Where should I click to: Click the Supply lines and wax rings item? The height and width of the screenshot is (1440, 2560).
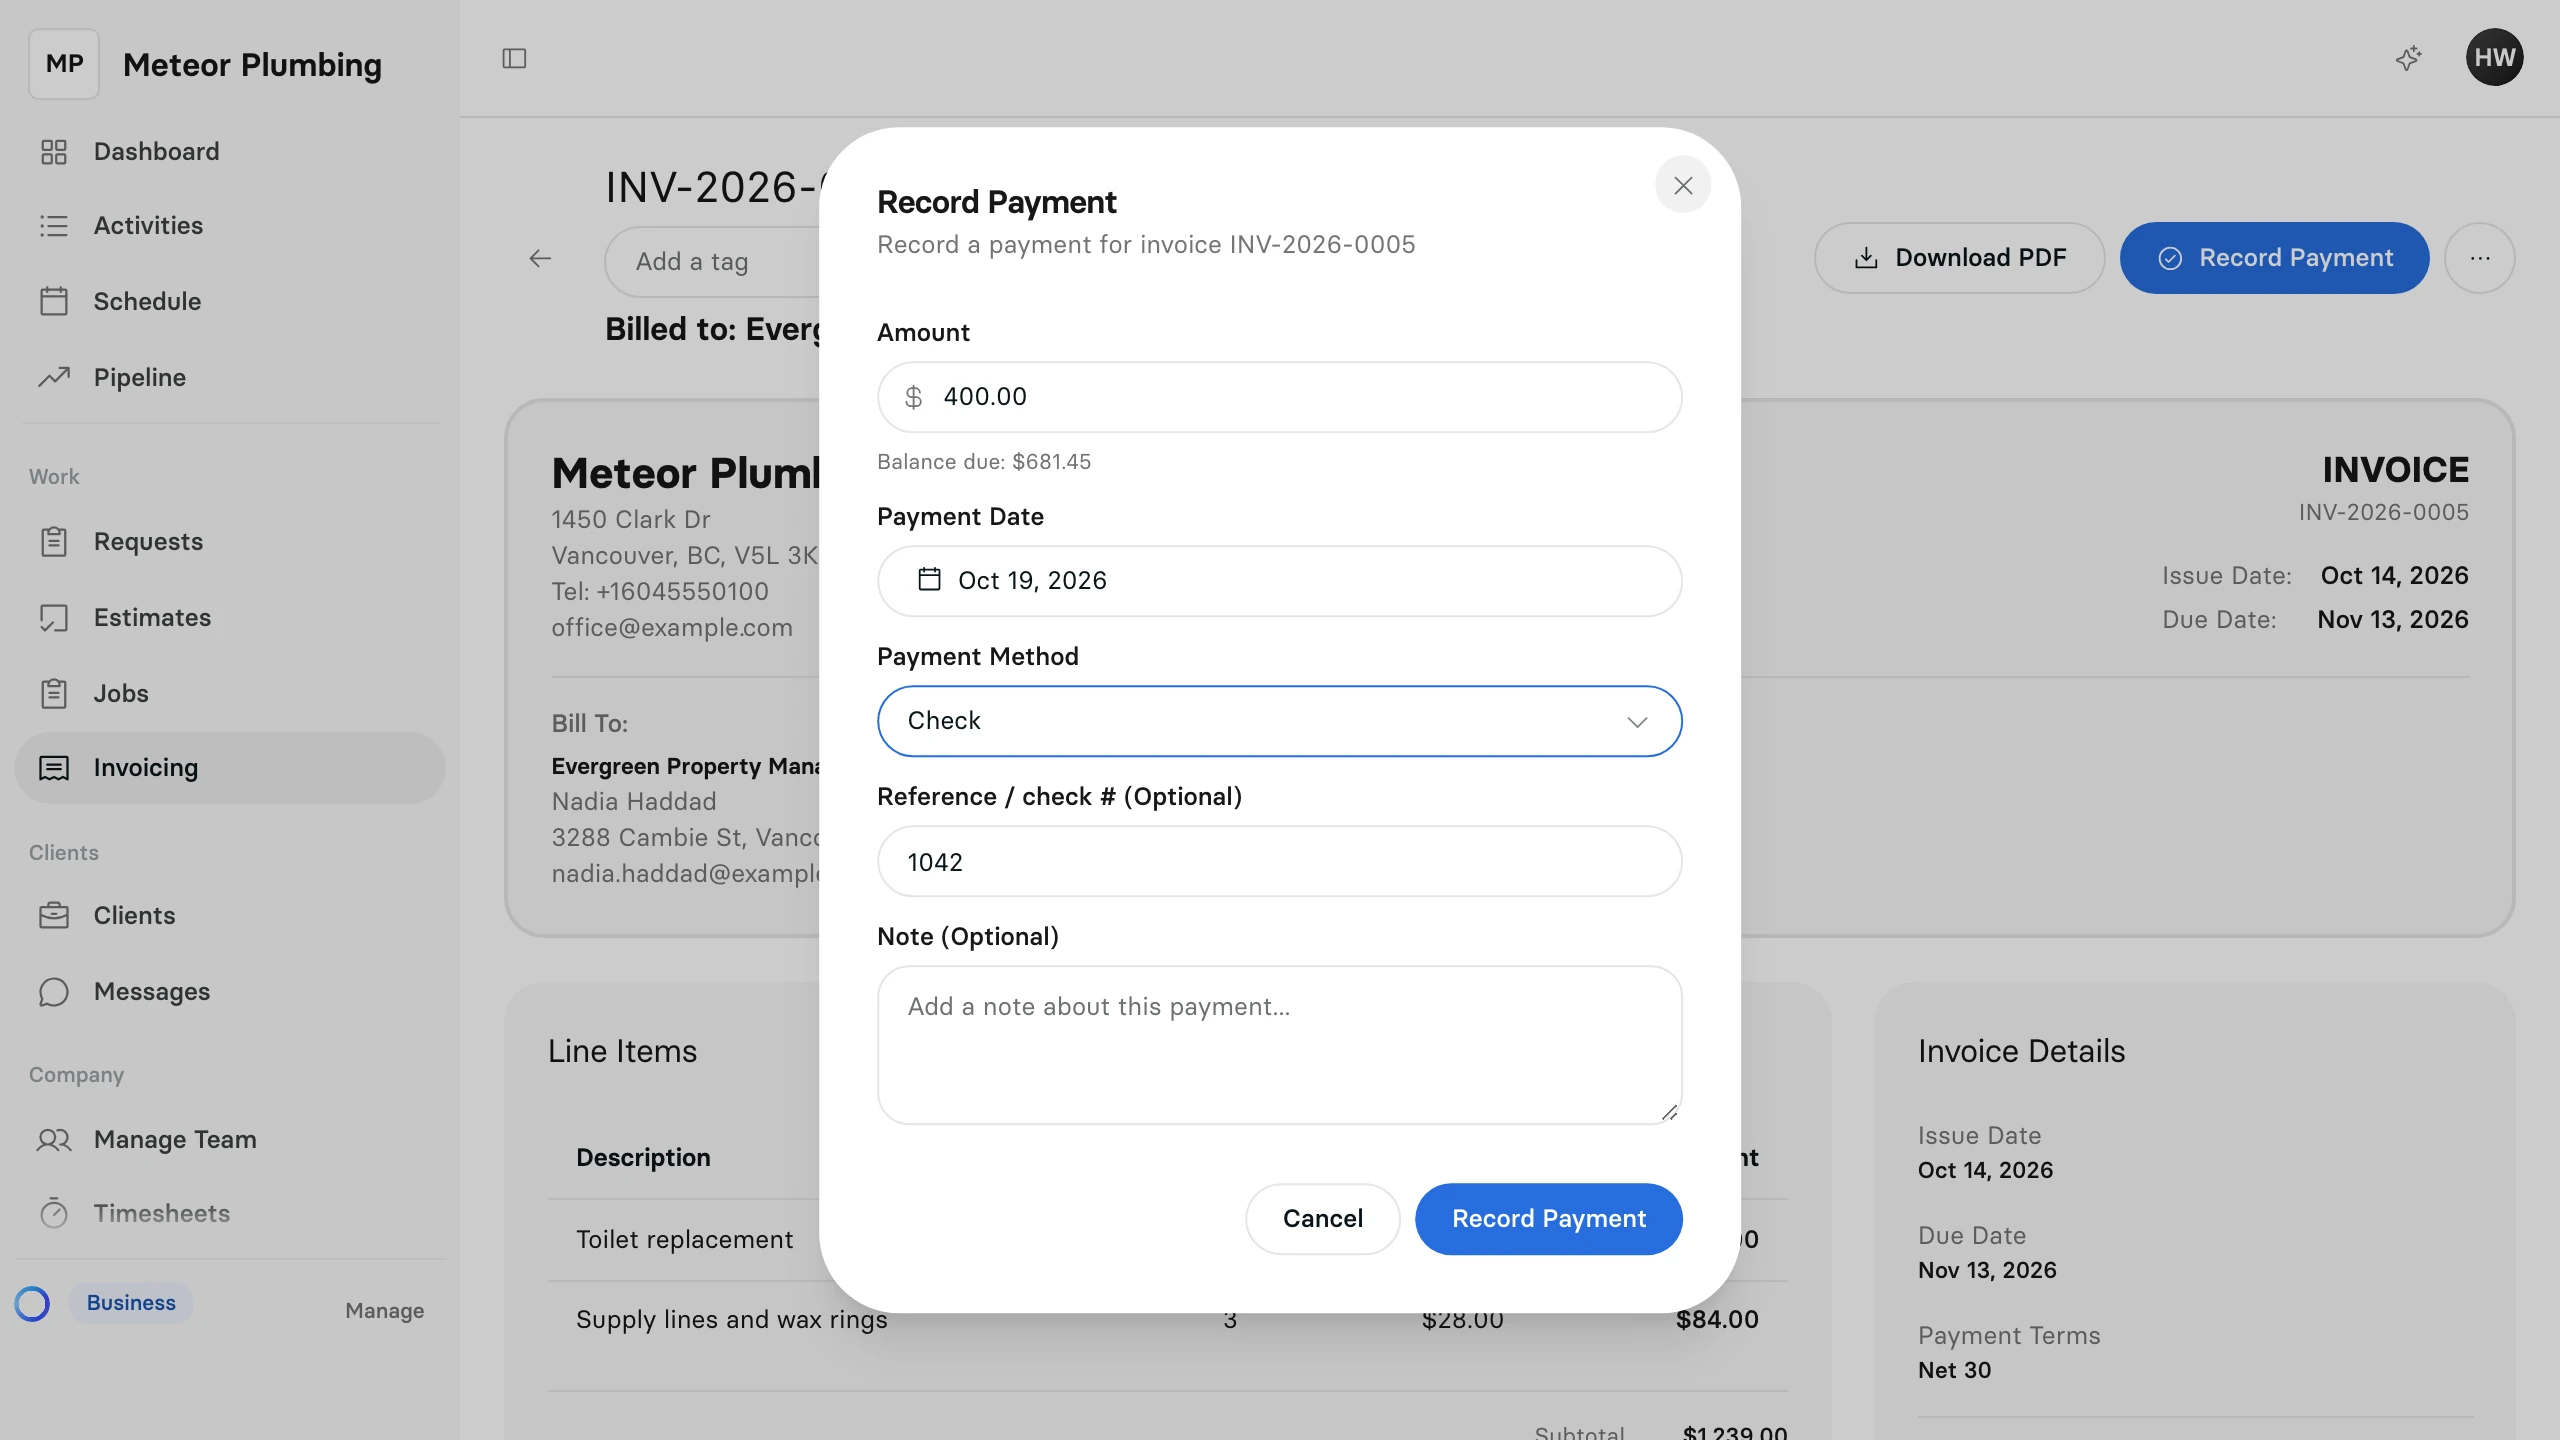732,1320
